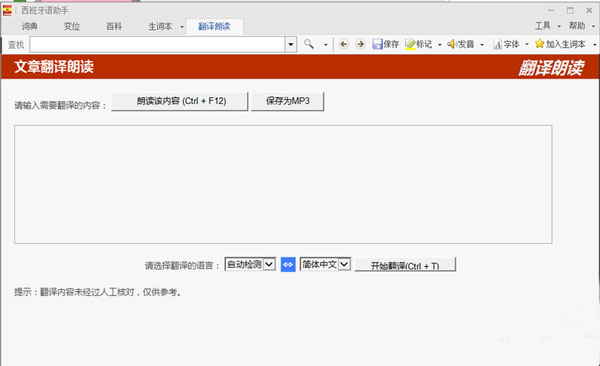Expand the 加入生词本 dropdown arrow
The height and width of the screenshot is (366, 600).
pos(594,45)
